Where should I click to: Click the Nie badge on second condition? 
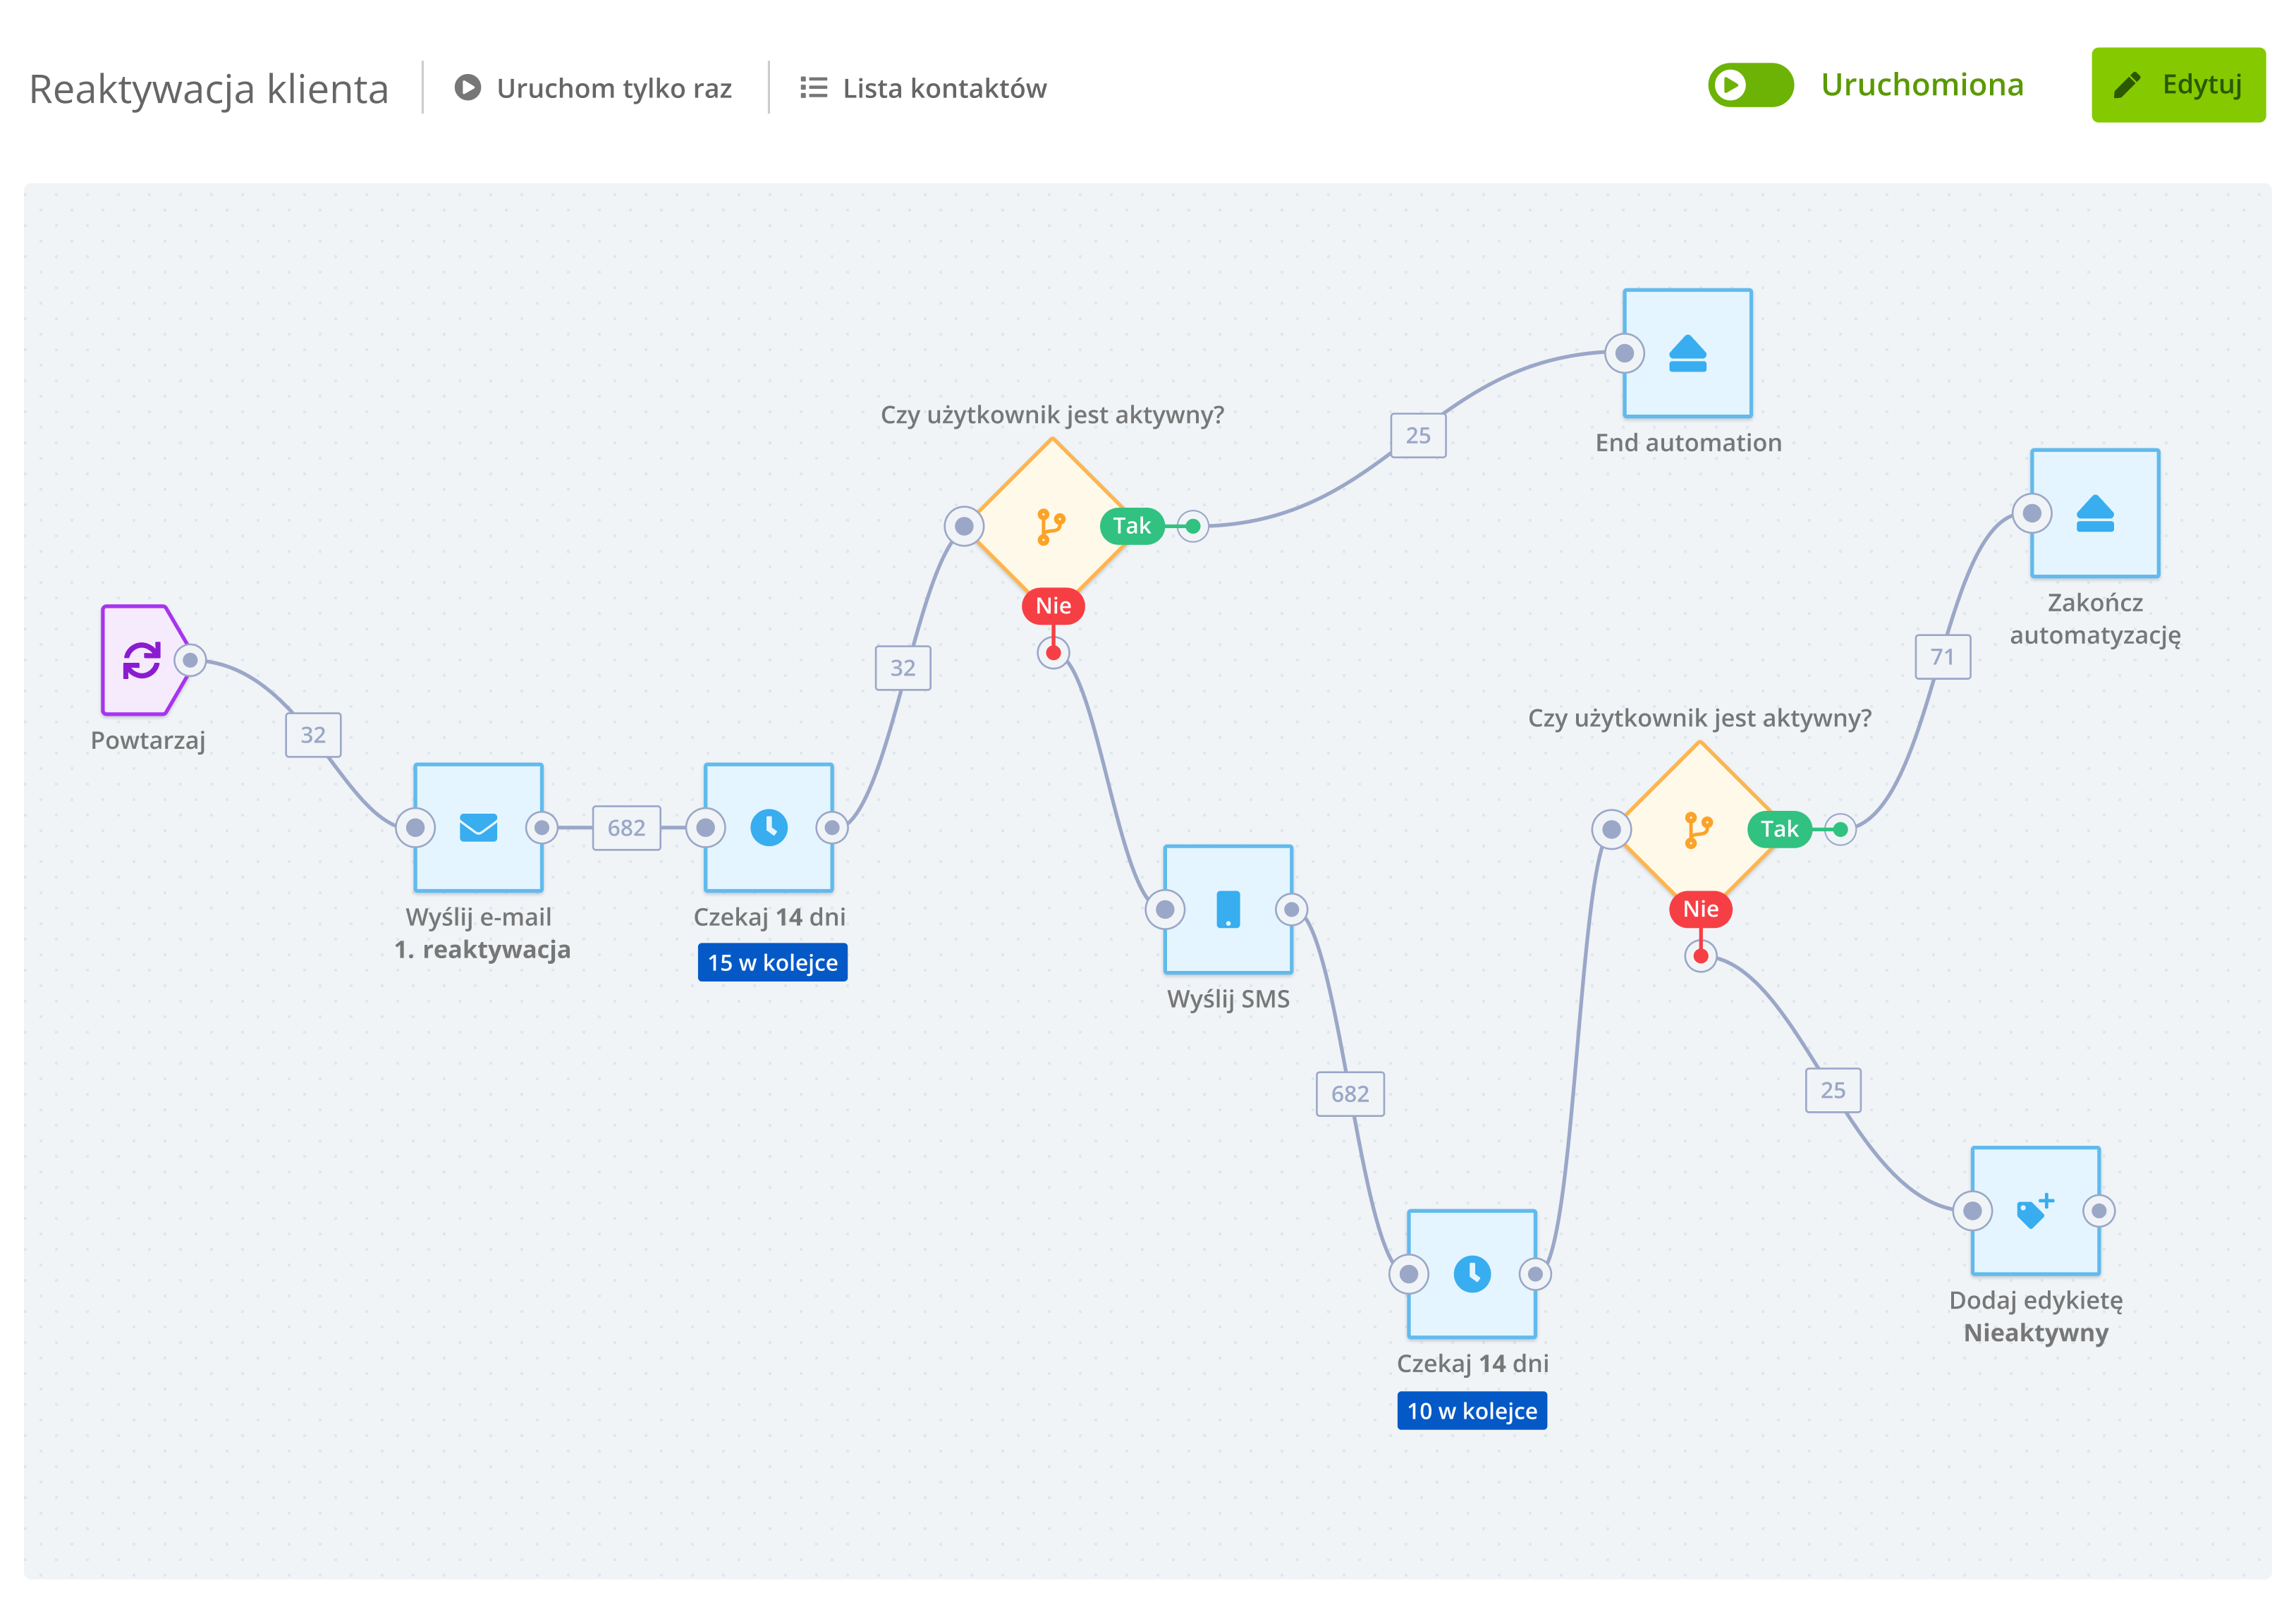point(1700,909)
